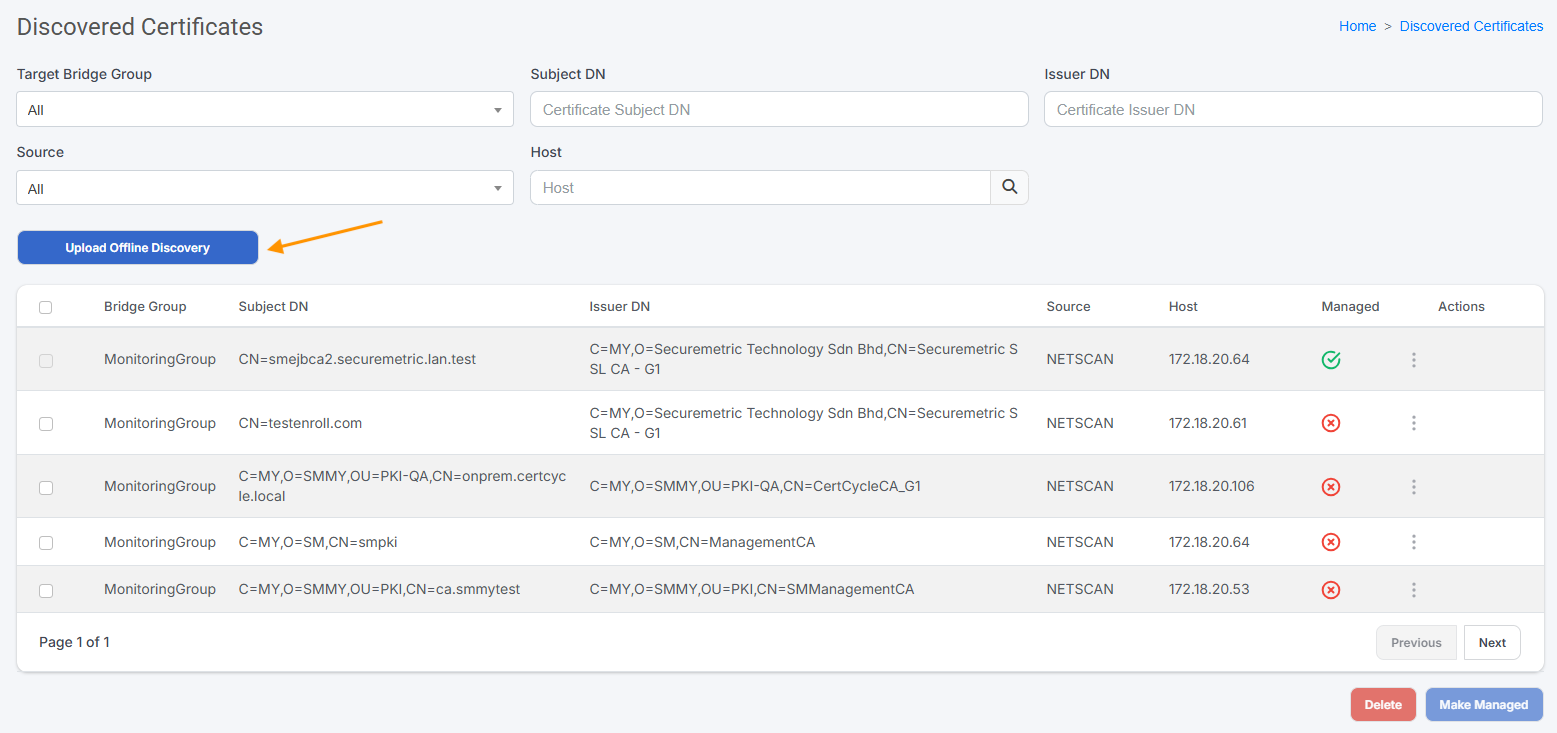Click the Make Managed button
This screenshot has width=1557, height=733.
(x=1484, y=705)
